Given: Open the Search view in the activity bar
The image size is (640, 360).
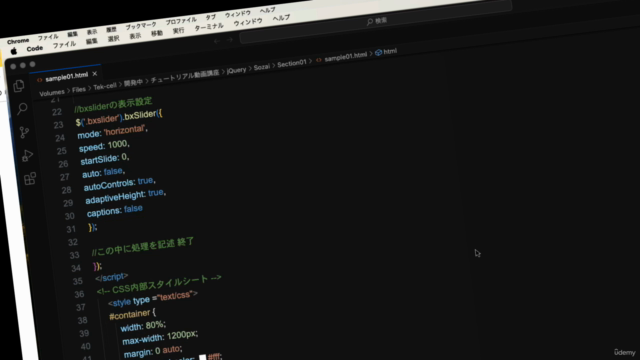Looking at the screenshot, I should click(22, 109).
